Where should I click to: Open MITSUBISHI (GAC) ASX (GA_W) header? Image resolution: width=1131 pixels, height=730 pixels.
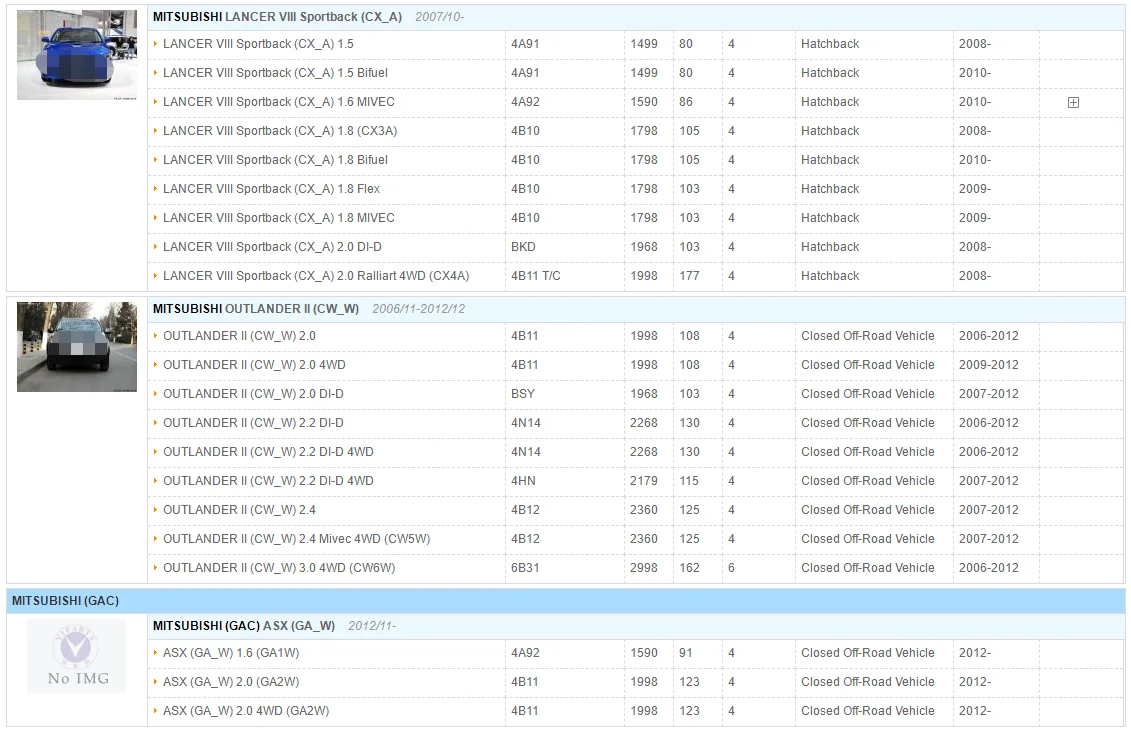(244, 626)
